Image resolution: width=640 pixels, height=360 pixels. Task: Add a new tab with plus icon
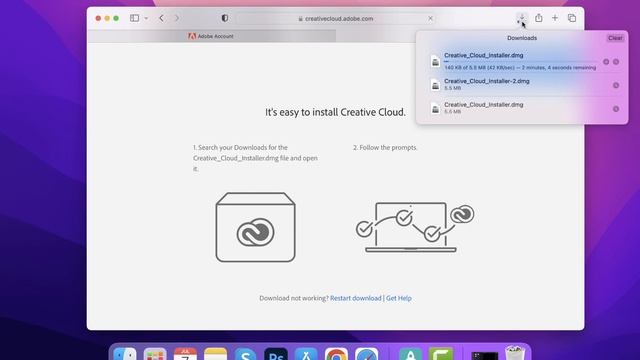click(555, 18)
